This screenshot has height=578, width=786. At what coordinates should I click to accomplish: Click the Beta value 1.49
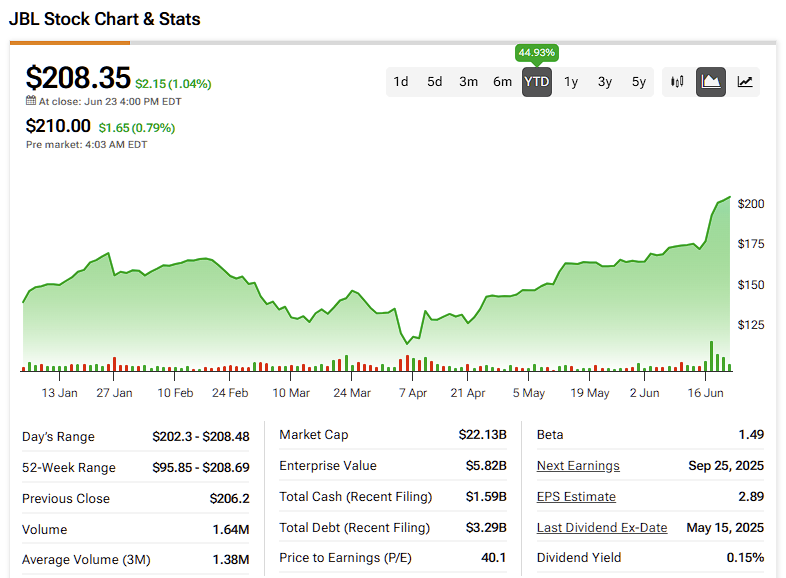click(x=751, y=435)
